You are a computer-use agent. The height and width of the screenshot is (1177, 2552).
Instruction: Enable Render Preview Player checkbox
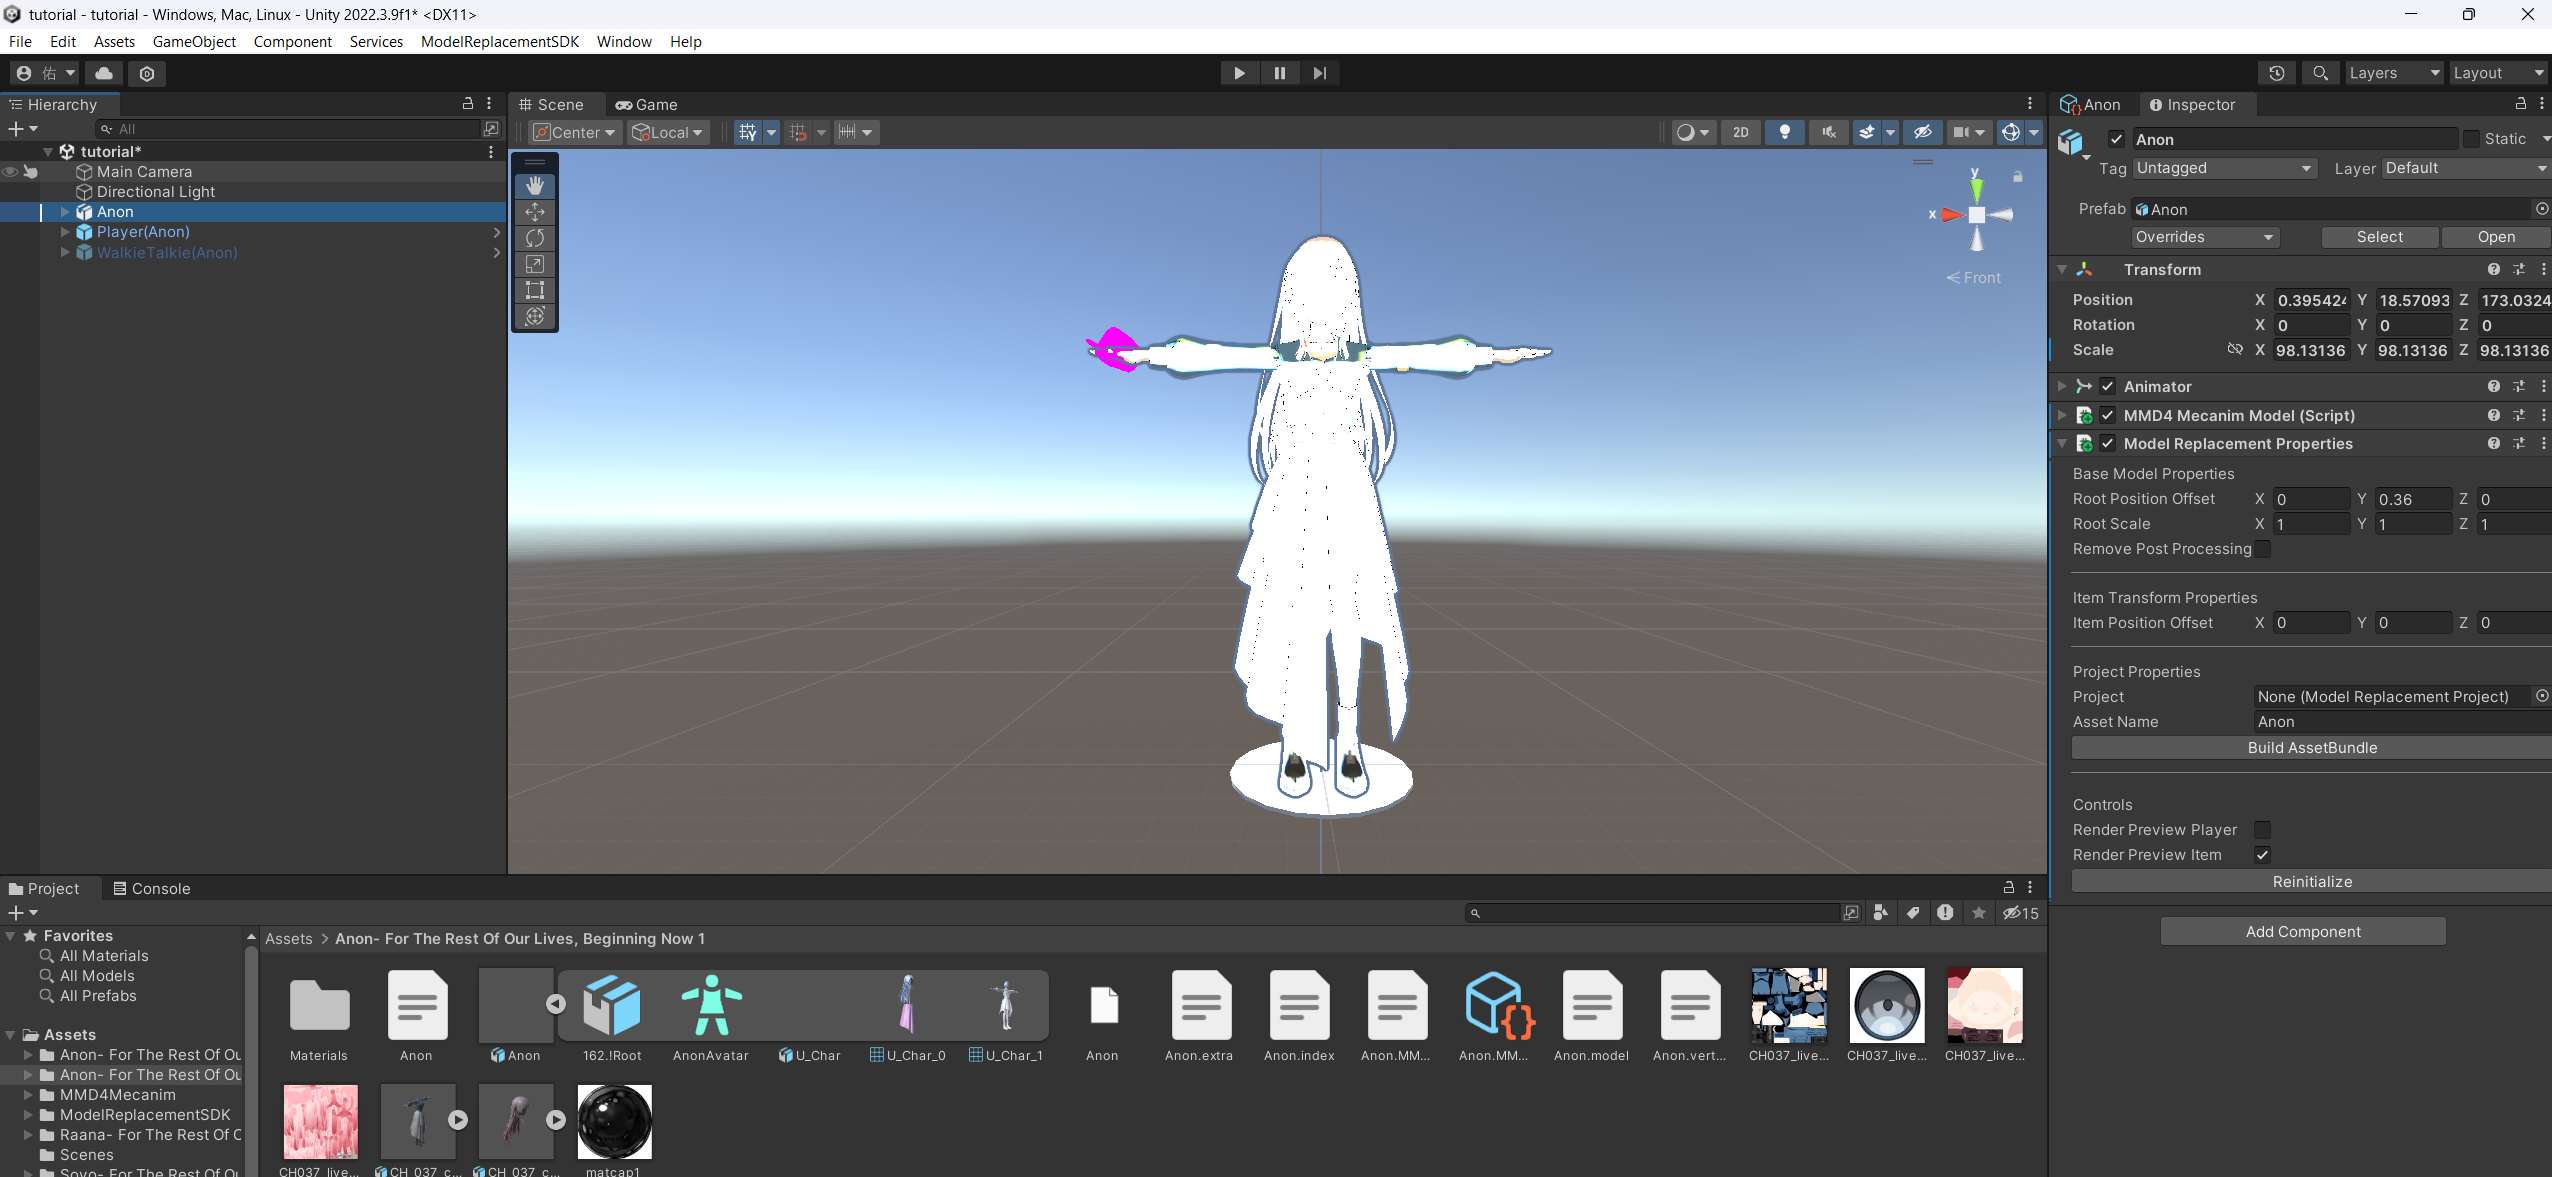[x=2262, y=830]
